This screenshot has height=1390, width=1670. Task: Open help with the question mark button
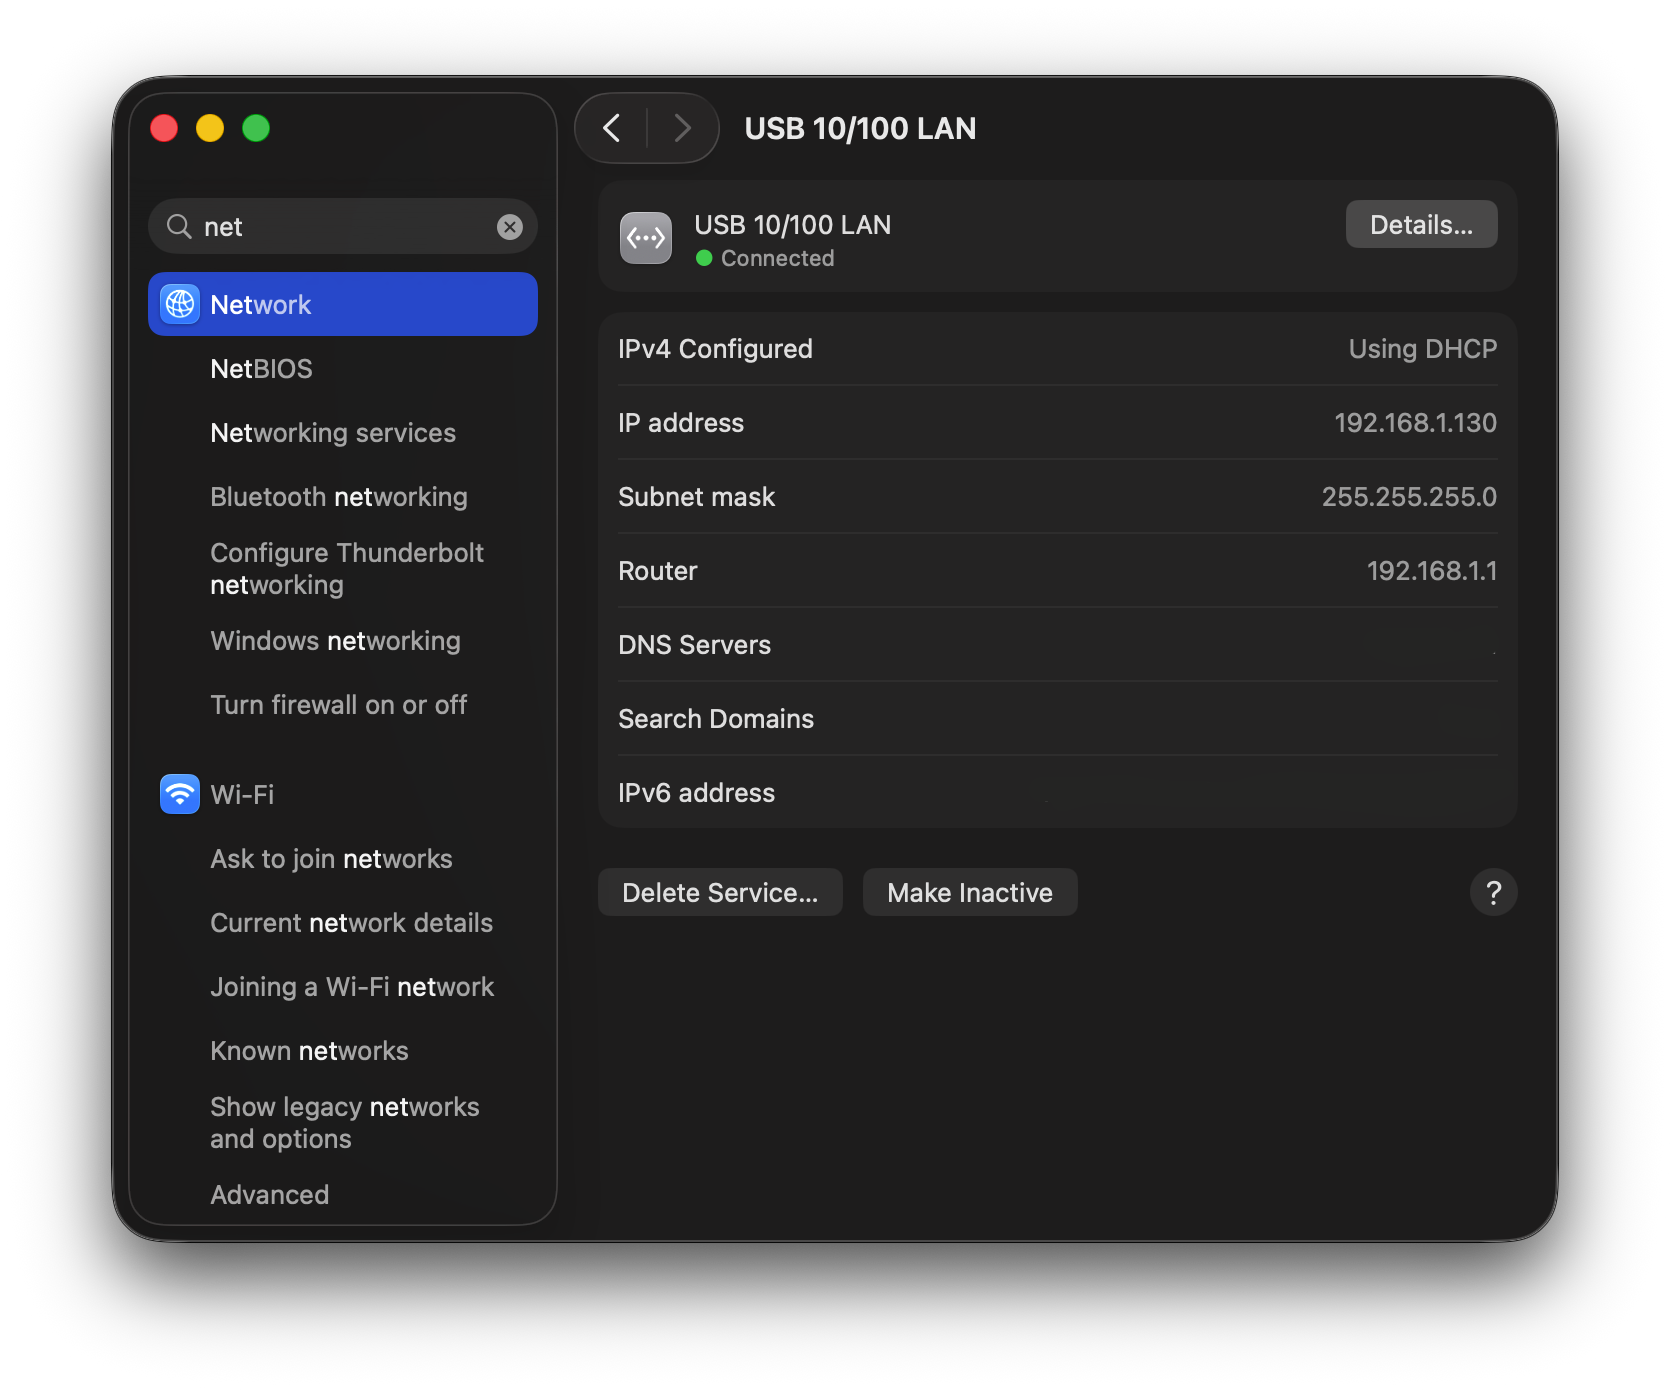(1493, 892)
